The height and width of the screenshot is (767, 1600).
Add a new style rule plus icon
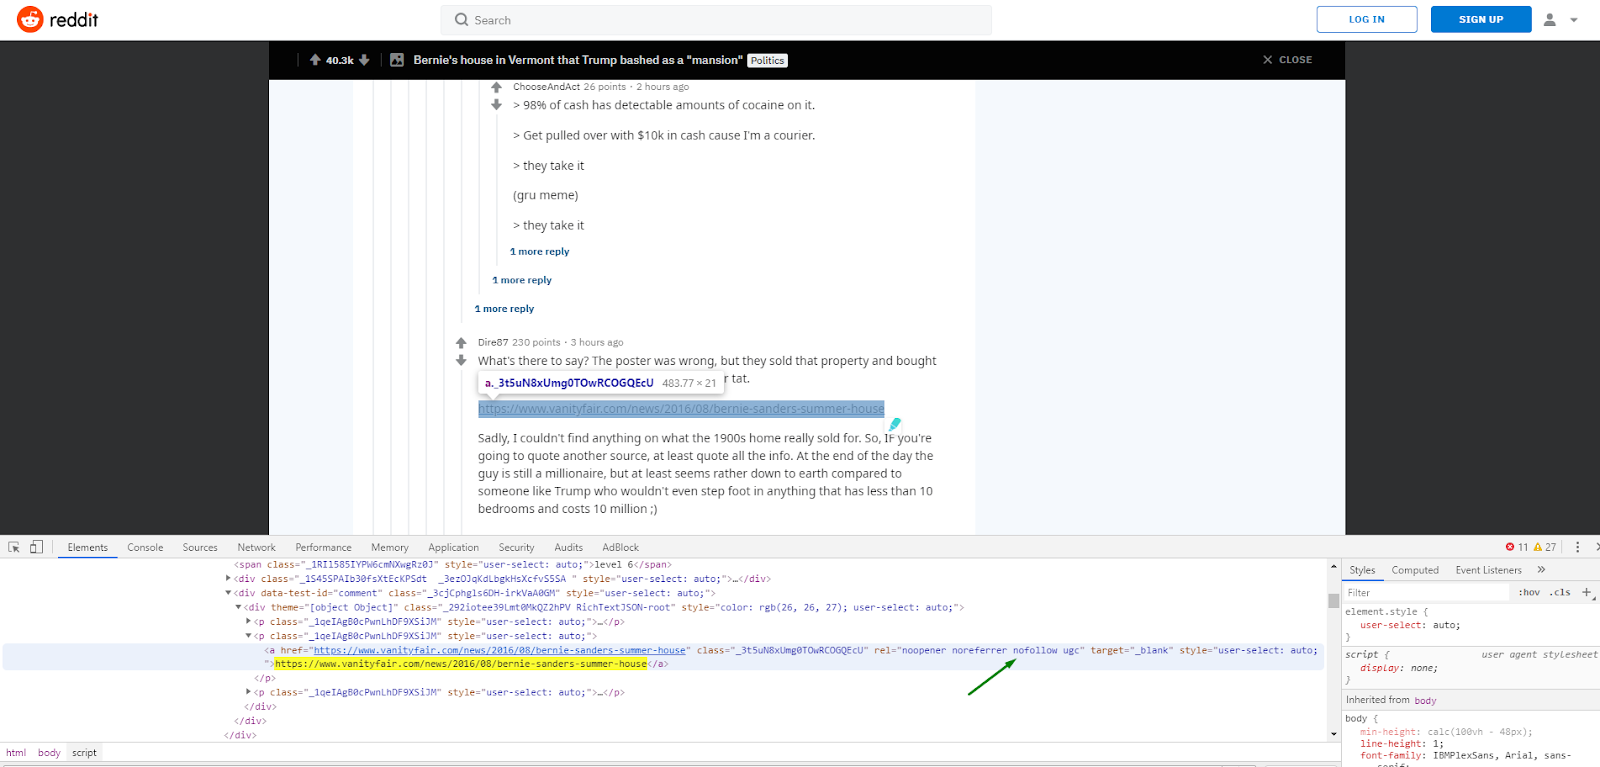point(1586,592)
